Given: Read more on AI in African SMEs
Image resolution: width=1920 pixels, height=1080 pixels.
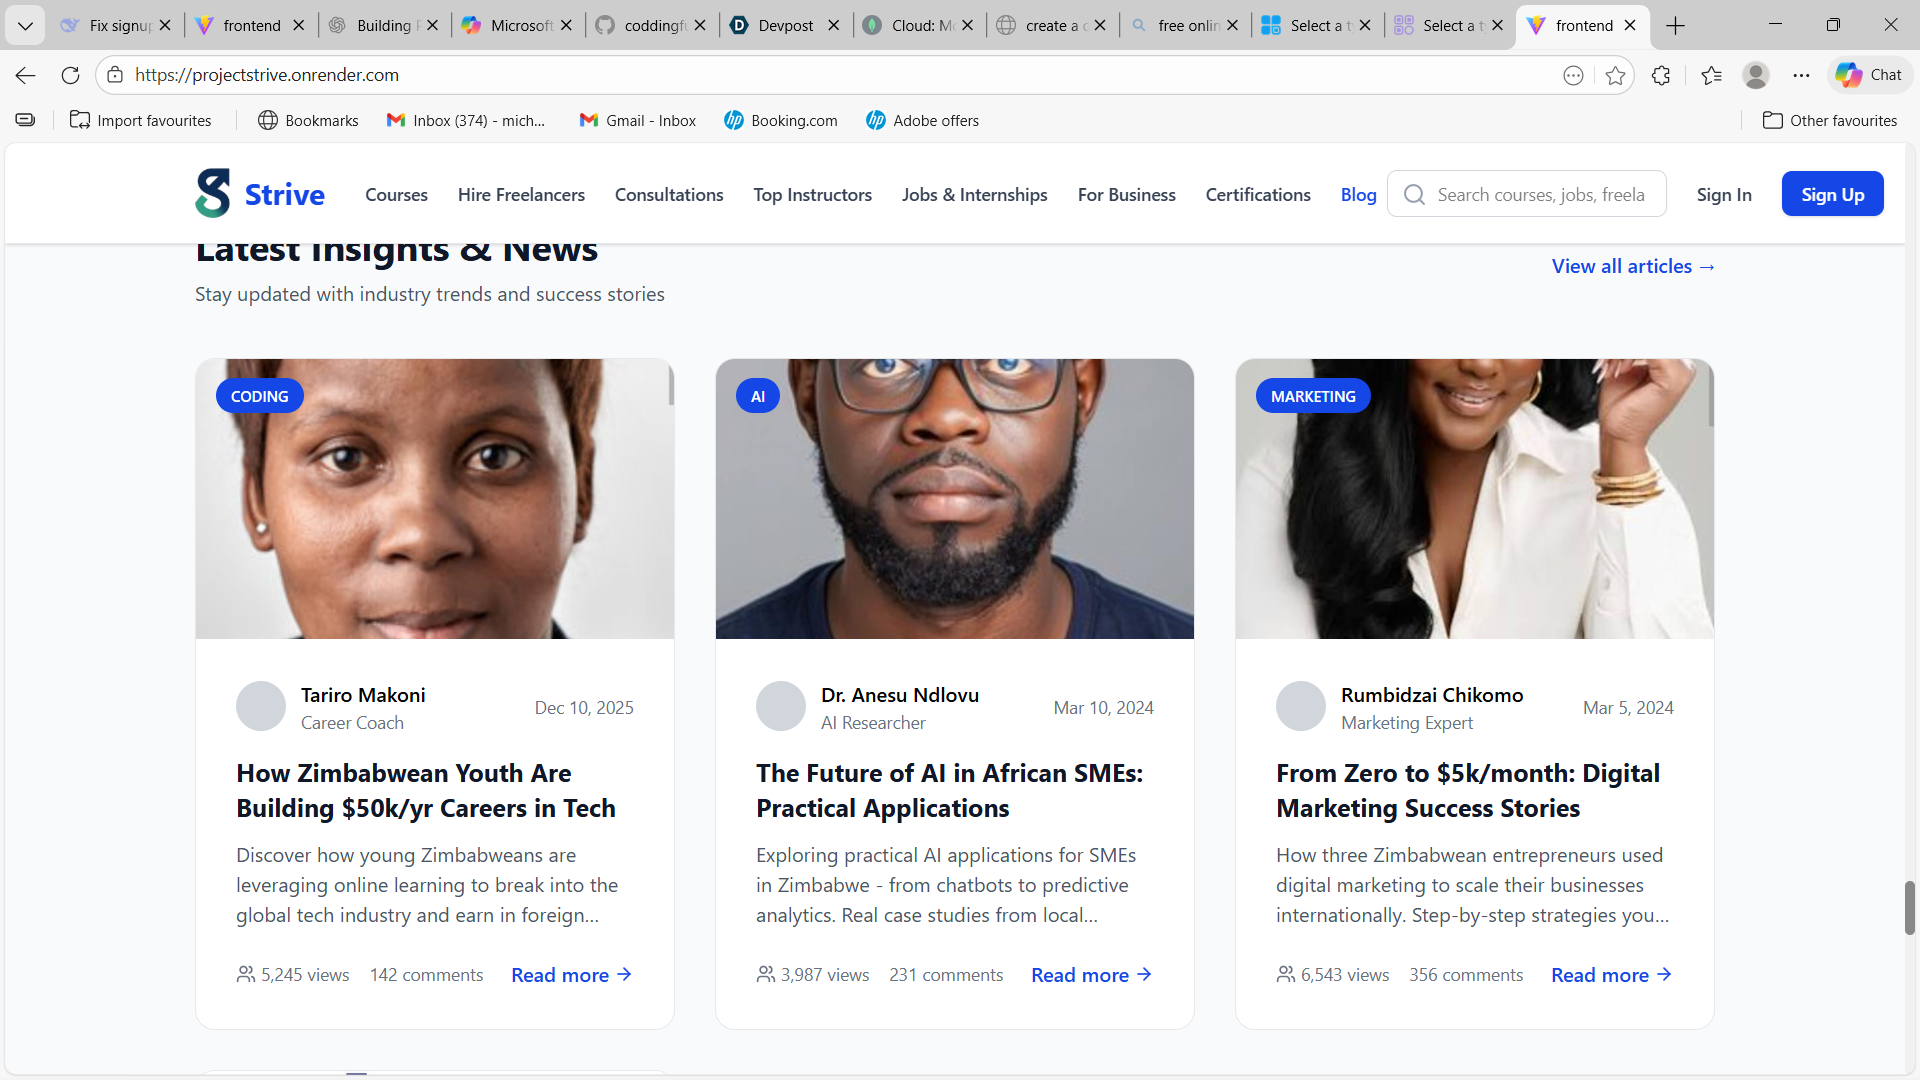Looking at the screenshot, I should pyautogui.click(x=1091, y=975).
